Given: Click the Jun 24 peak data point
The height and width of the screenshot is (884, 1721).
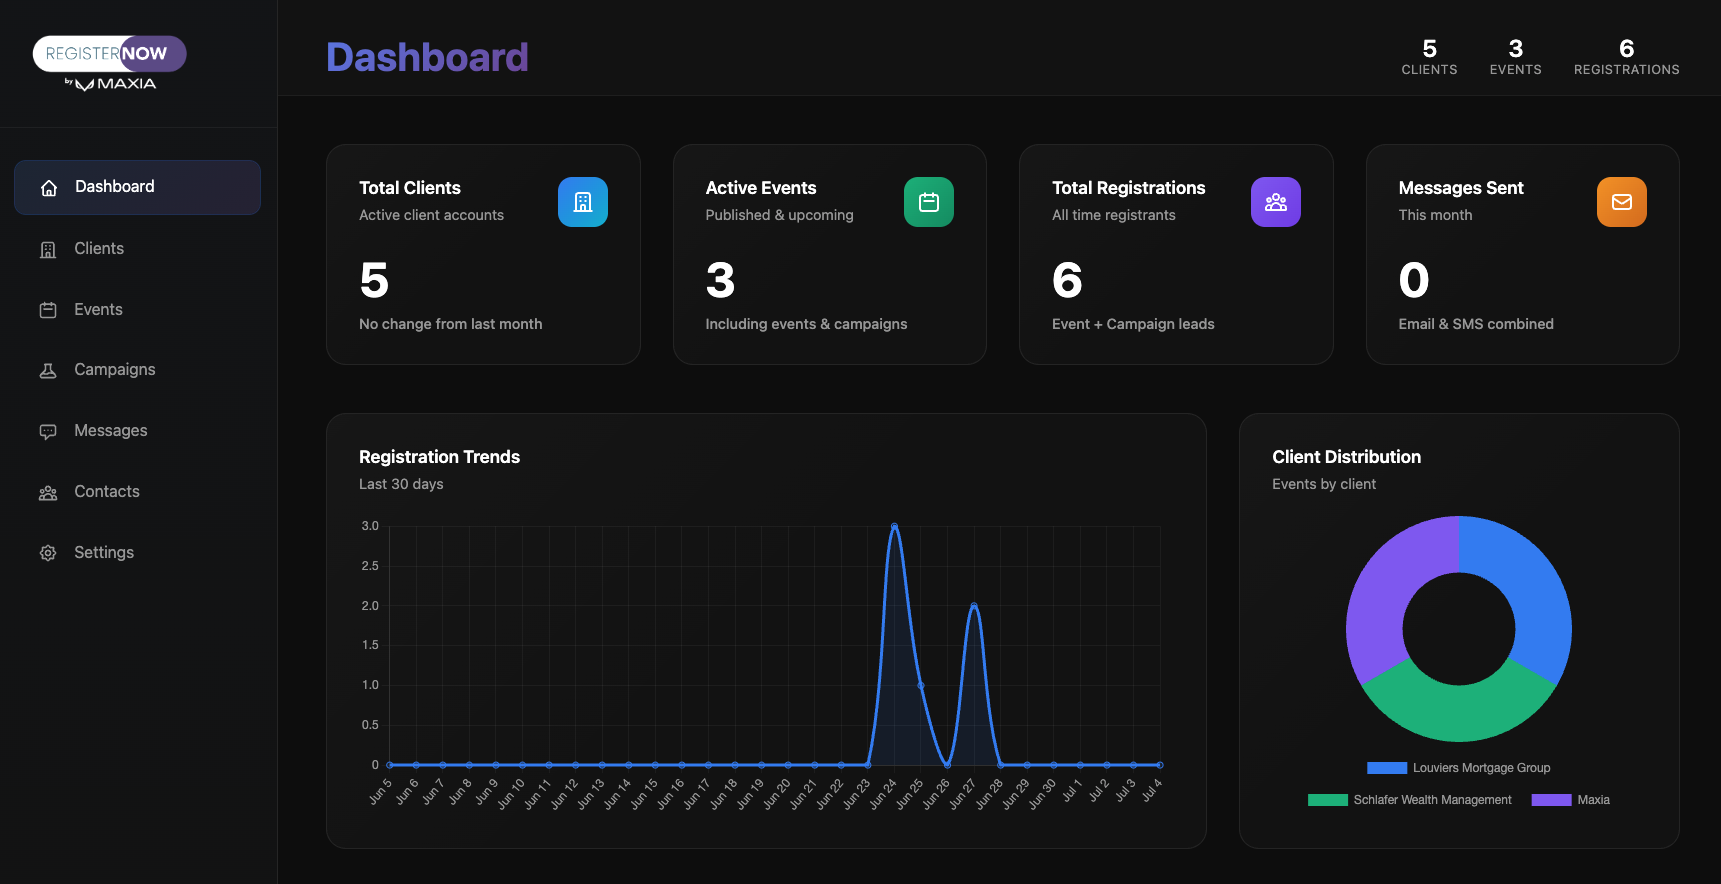Looking at the screenshot, I should click(x=894, y=526).
